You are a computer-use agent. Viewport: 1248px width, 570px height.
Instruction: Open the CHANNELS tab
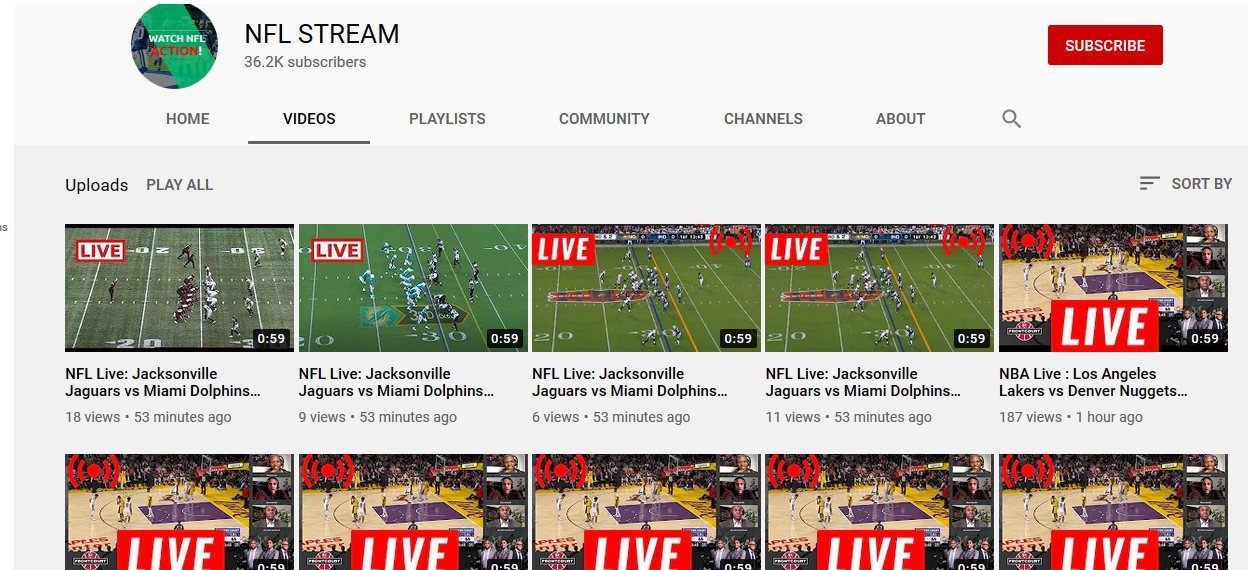click(x=763, y=119)
